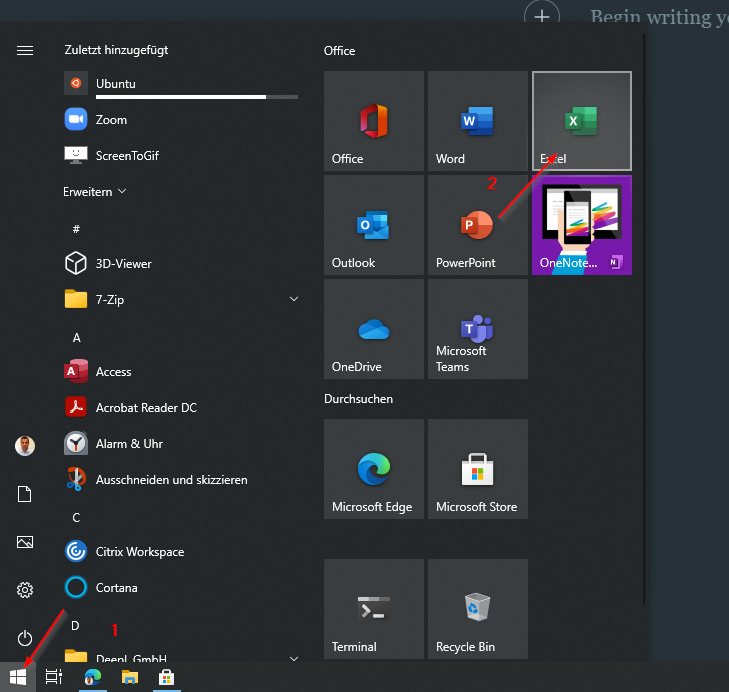Click the Ubuntu install progress bar
Screen dimensions: 729x692
point(196,97)
